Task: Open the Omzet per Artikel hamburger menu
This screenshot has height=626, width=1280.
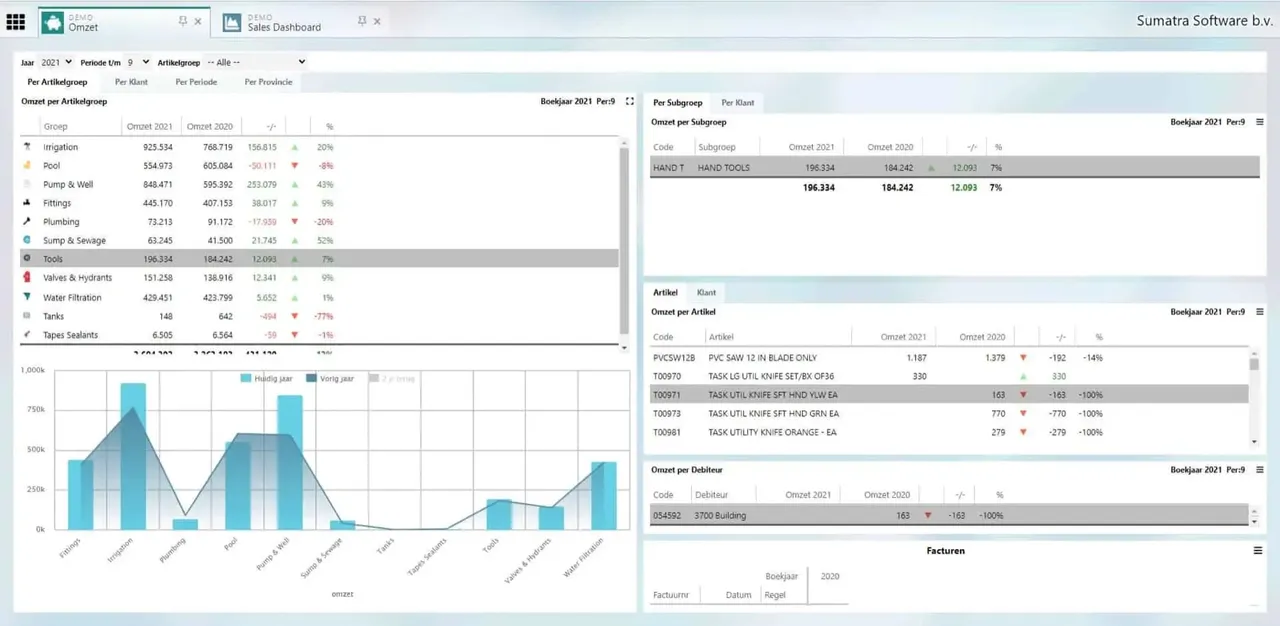Action: 1259,312
